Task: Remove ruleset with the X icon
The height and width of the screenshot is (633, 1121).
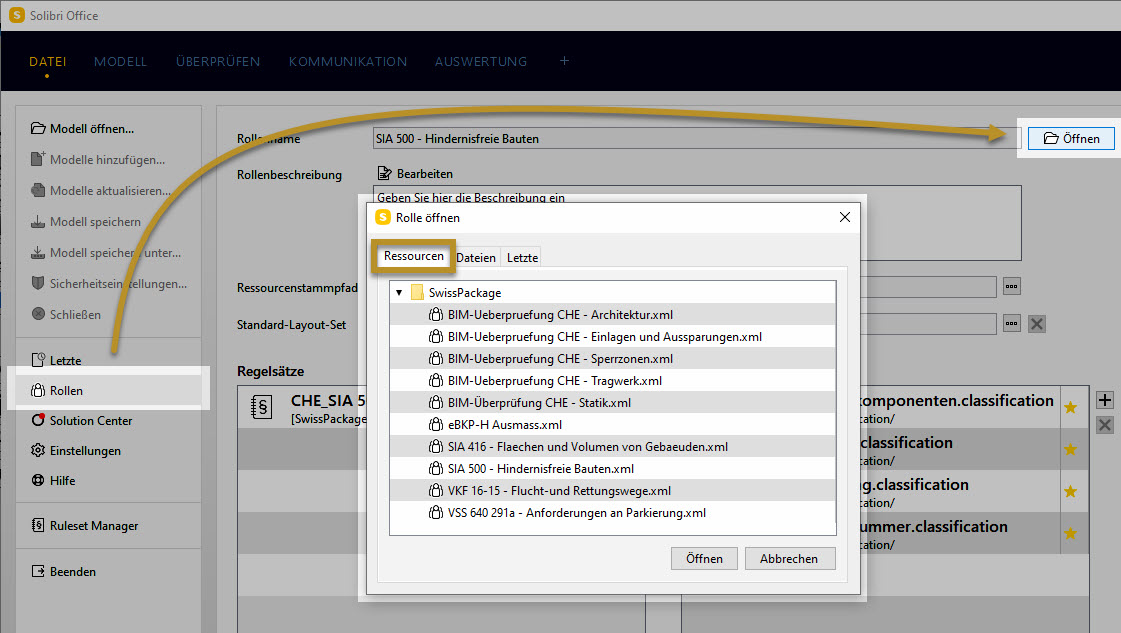Action: pyautogui.click(x=1105, y=425)
